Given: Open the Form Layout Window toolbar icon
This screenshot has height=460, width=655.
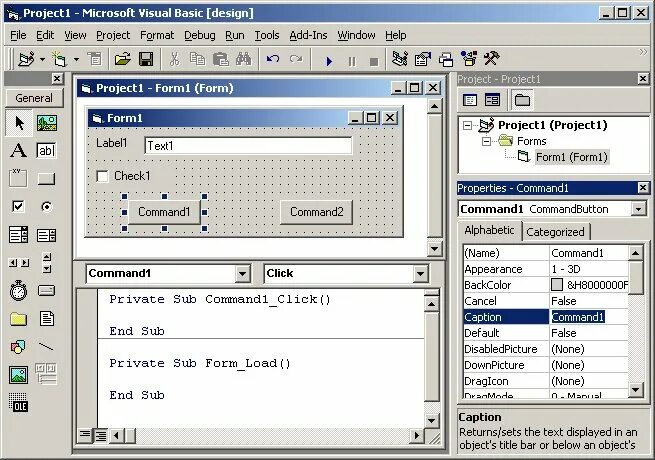Looking at the screenshot, I should [446, 60].
